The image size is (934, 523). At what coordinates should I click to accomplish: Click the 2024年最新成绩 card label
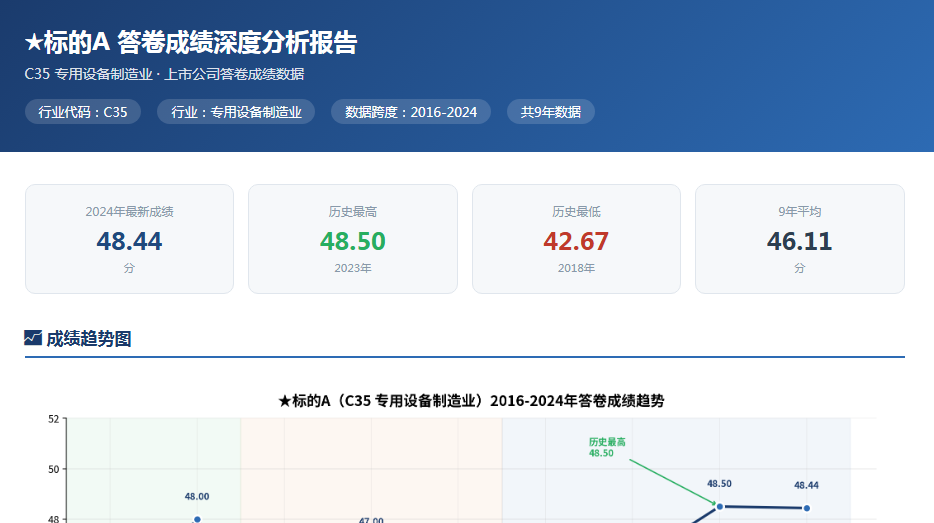pyautogui.click(x=129, y=211)
